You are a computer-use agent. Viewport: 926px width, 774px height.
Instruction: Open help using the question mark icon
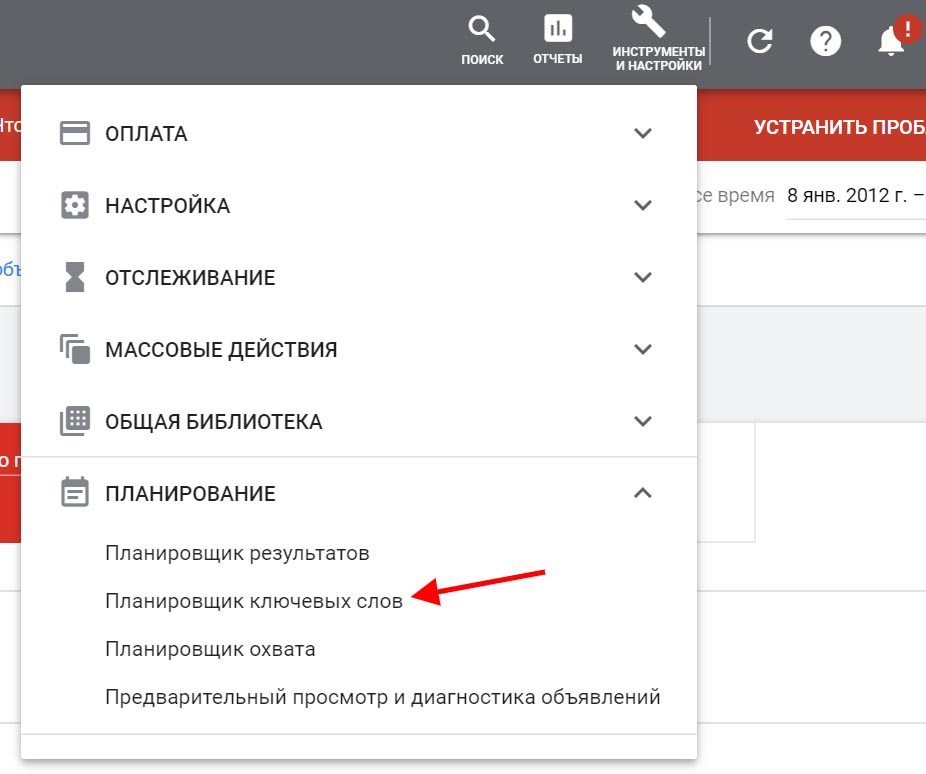click(826, 42)
